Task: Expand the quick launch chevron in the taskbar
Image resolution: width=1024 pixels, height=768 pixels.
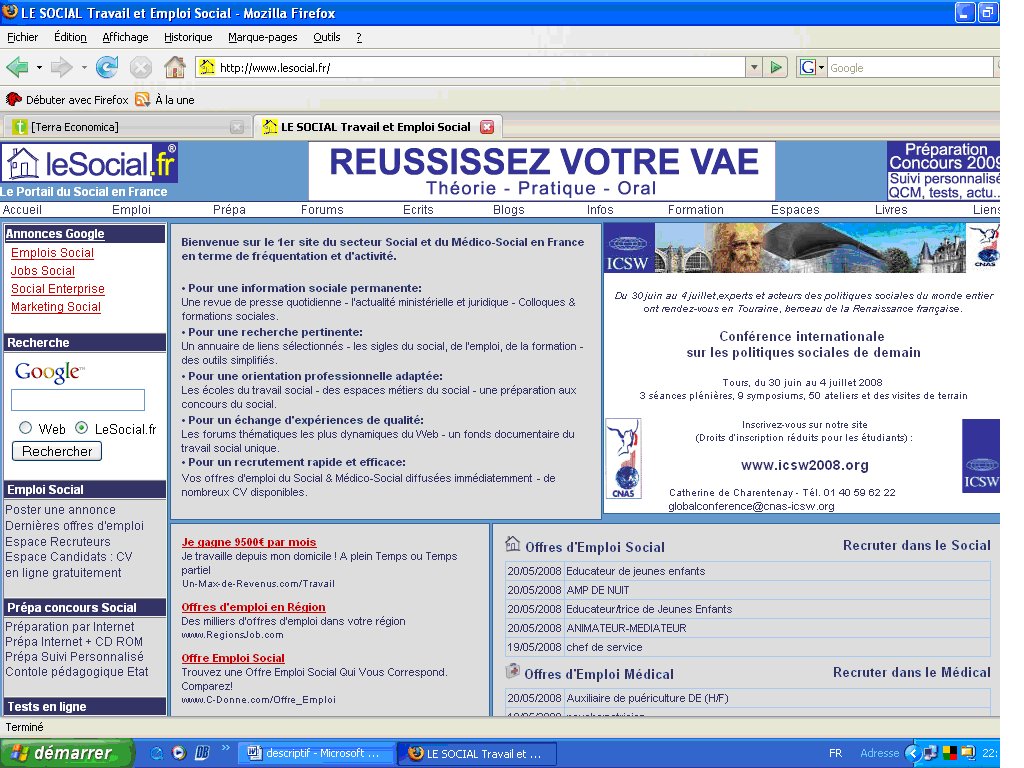Action: 225,748
